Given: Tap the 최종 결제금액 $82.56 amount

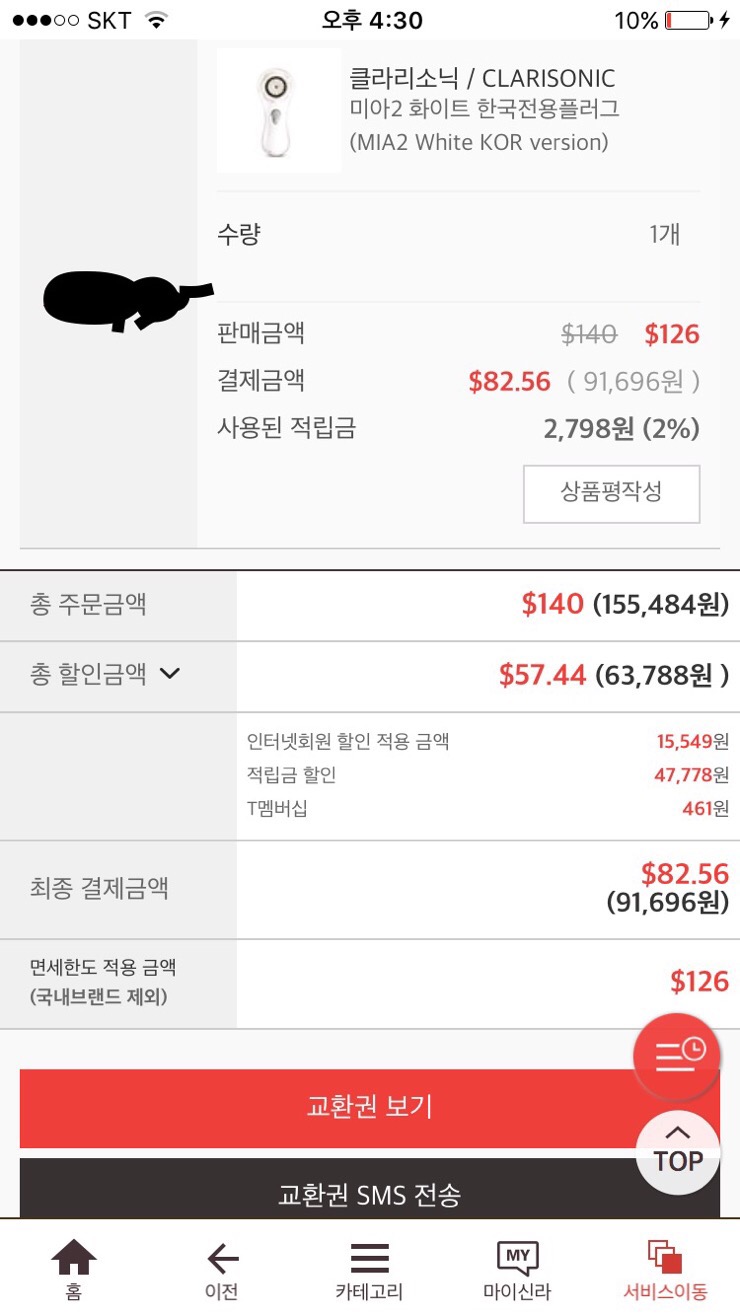Looking at the screenshot, I should tap(684, 874).
